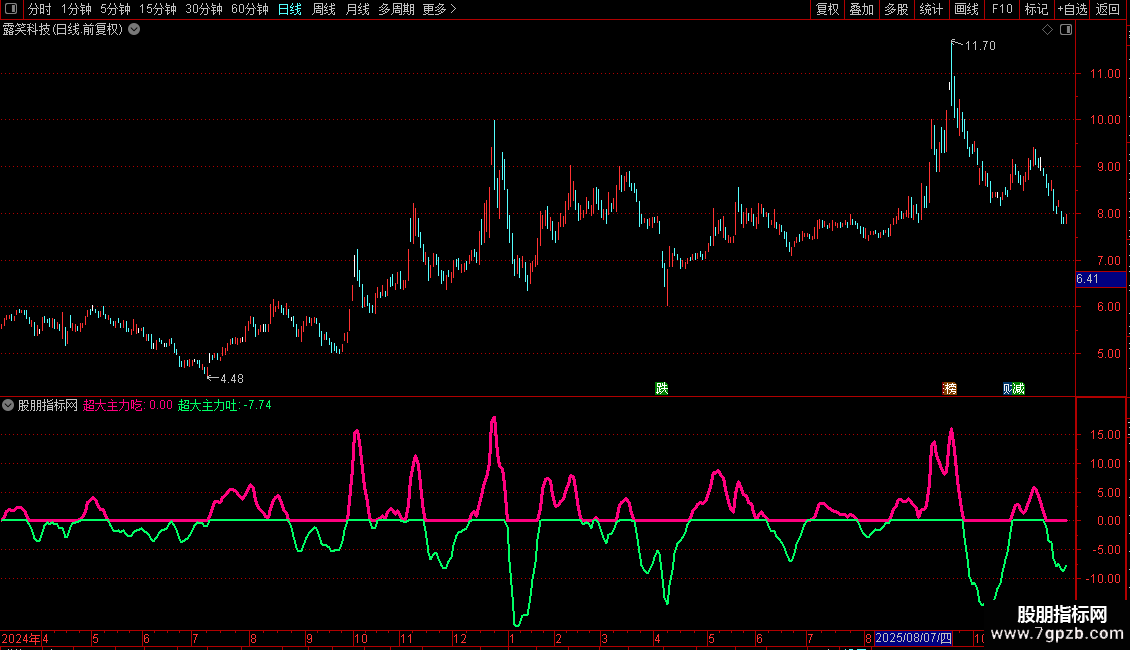Open the 画线 drawing tools
Viewport: 1130px width, 650px height.
pos(966,9)
